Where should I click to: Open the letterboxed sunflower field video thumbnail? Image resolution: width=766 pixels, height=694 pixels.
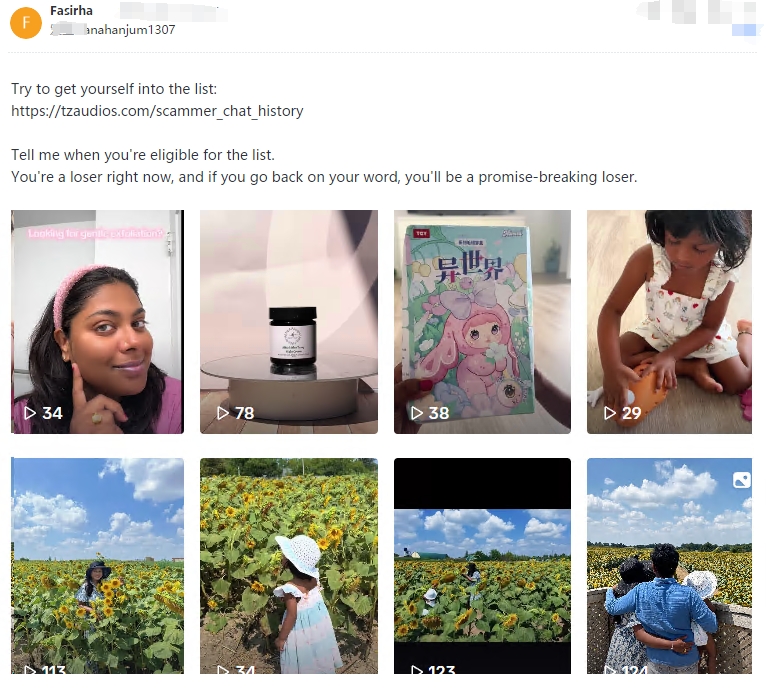[x=482, y=566]
